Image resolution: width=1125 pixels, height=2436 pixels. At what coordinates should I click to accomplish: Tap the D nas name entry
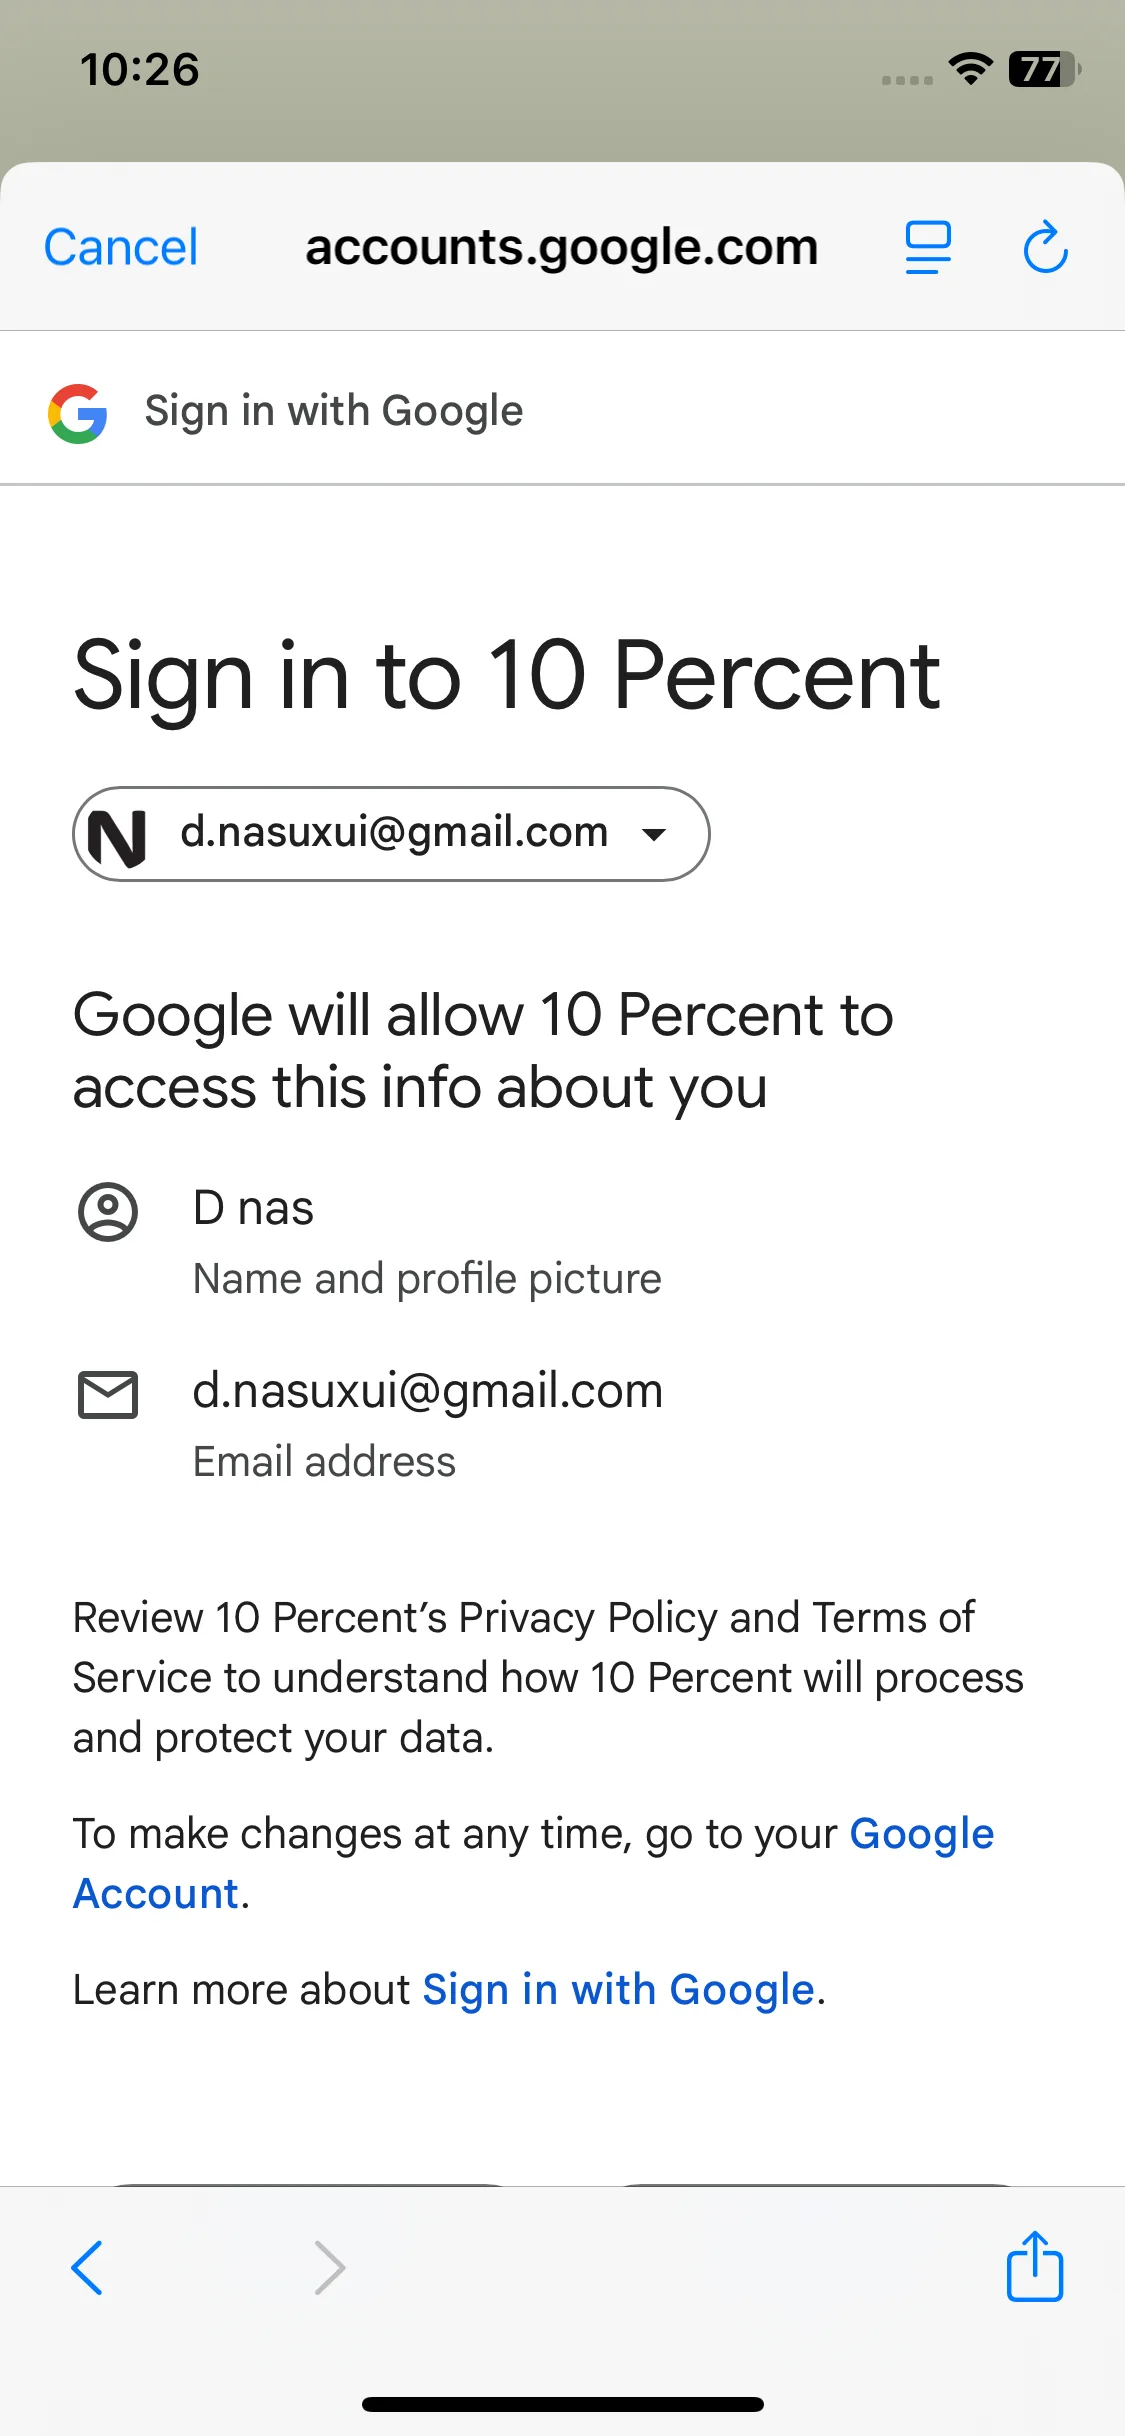[253, 1208]
